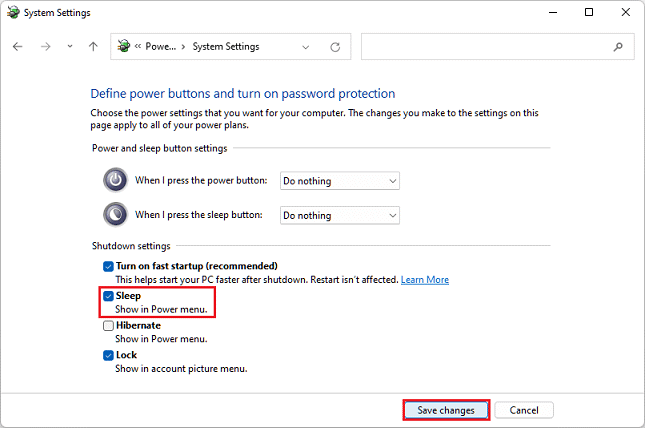The width and height of the screenshot is (645, 428).
Task: Enable the Hibernate checkbox
Action: pyautogui.click(x=108, y=326)
